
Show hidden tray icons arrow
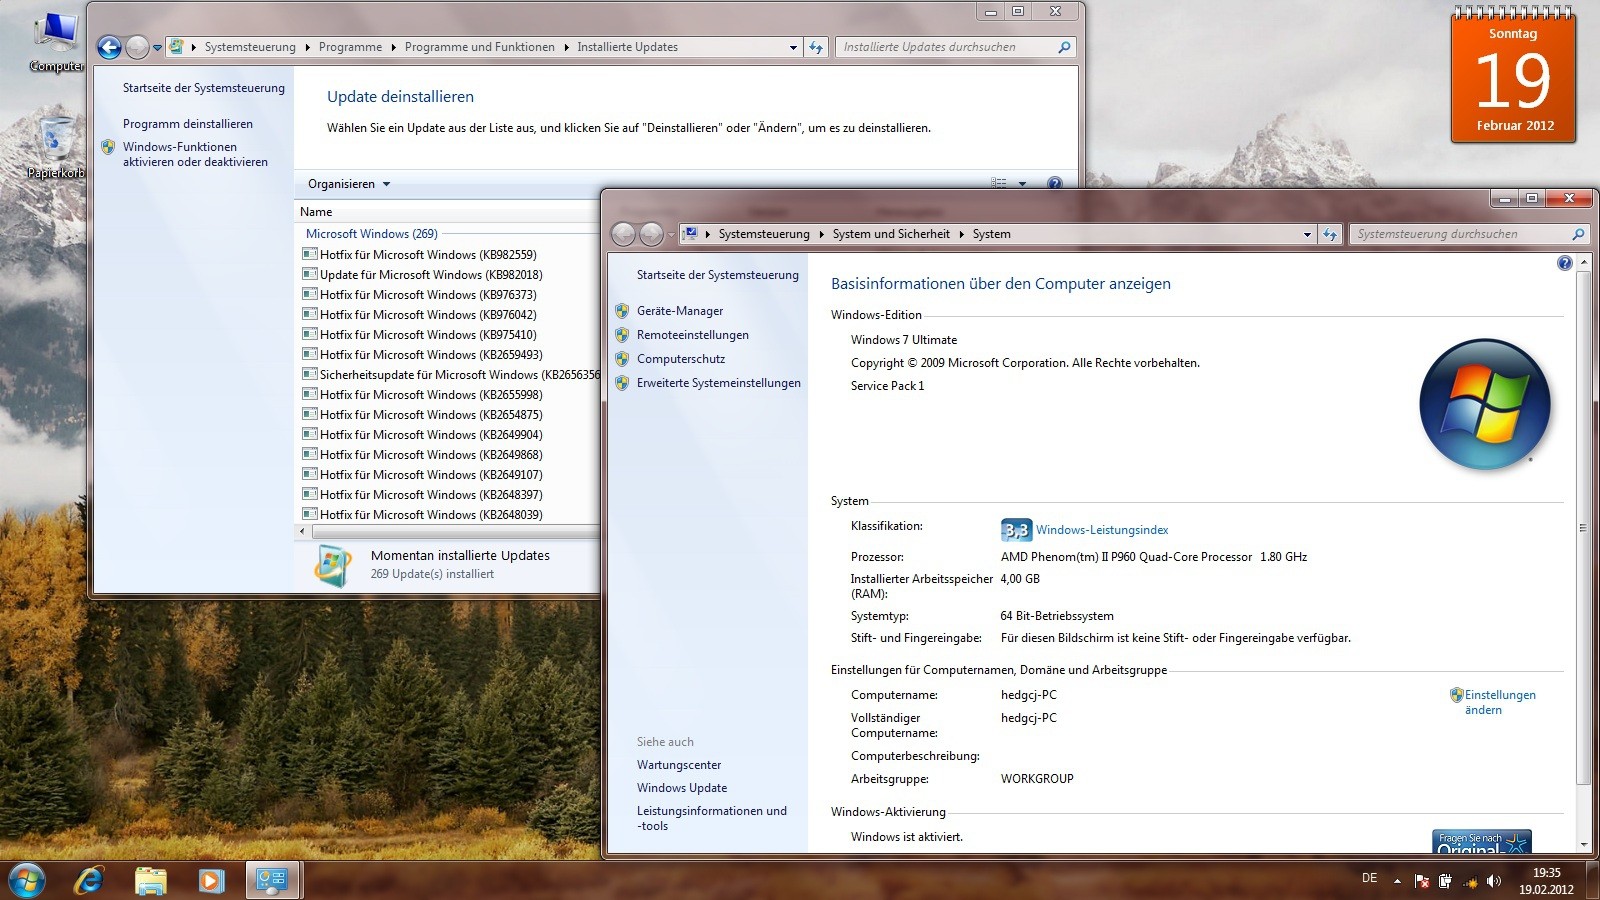coord(1397,881)
